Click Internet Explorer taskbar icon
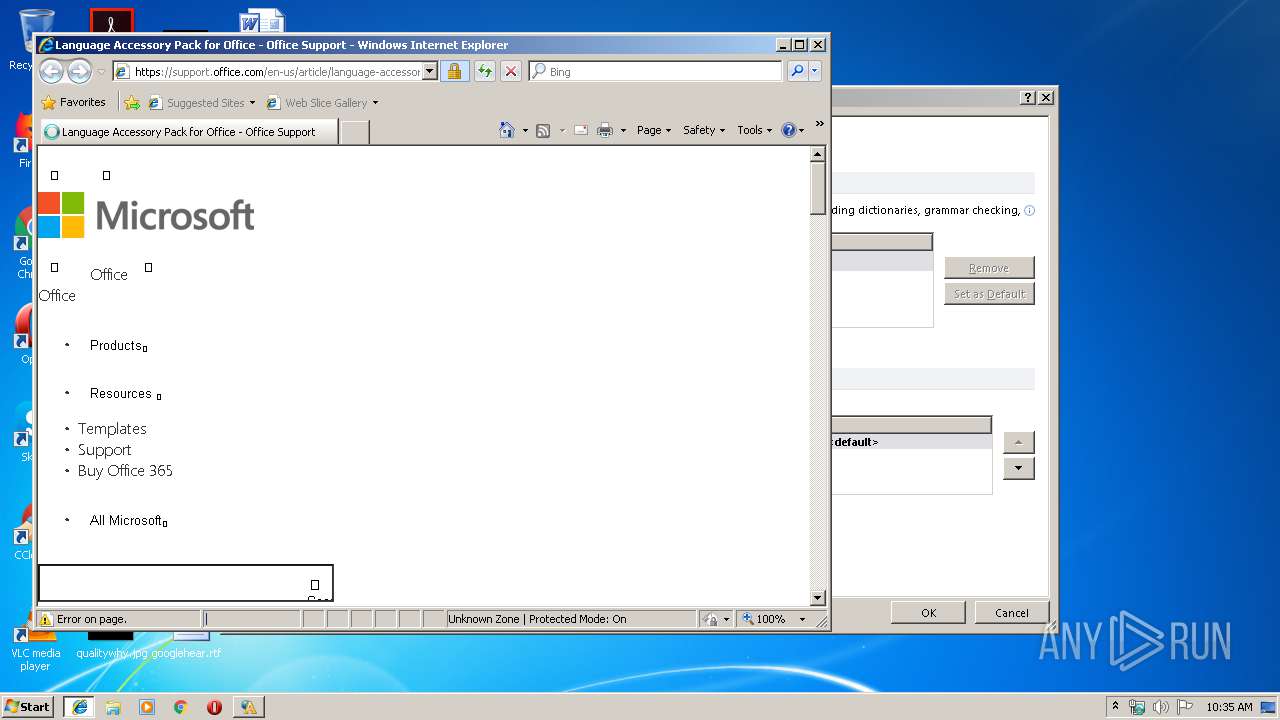 coord(79,706)
